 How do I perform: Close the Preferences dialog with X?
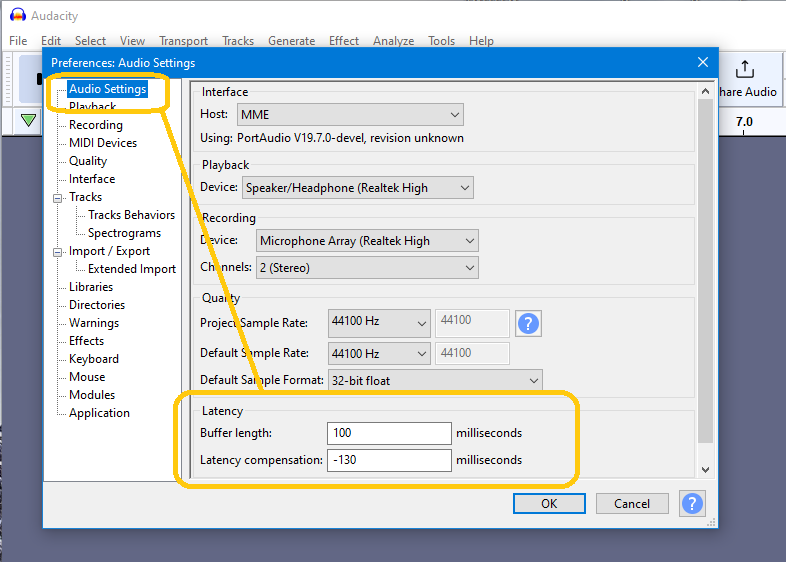[x=703, y=62]
